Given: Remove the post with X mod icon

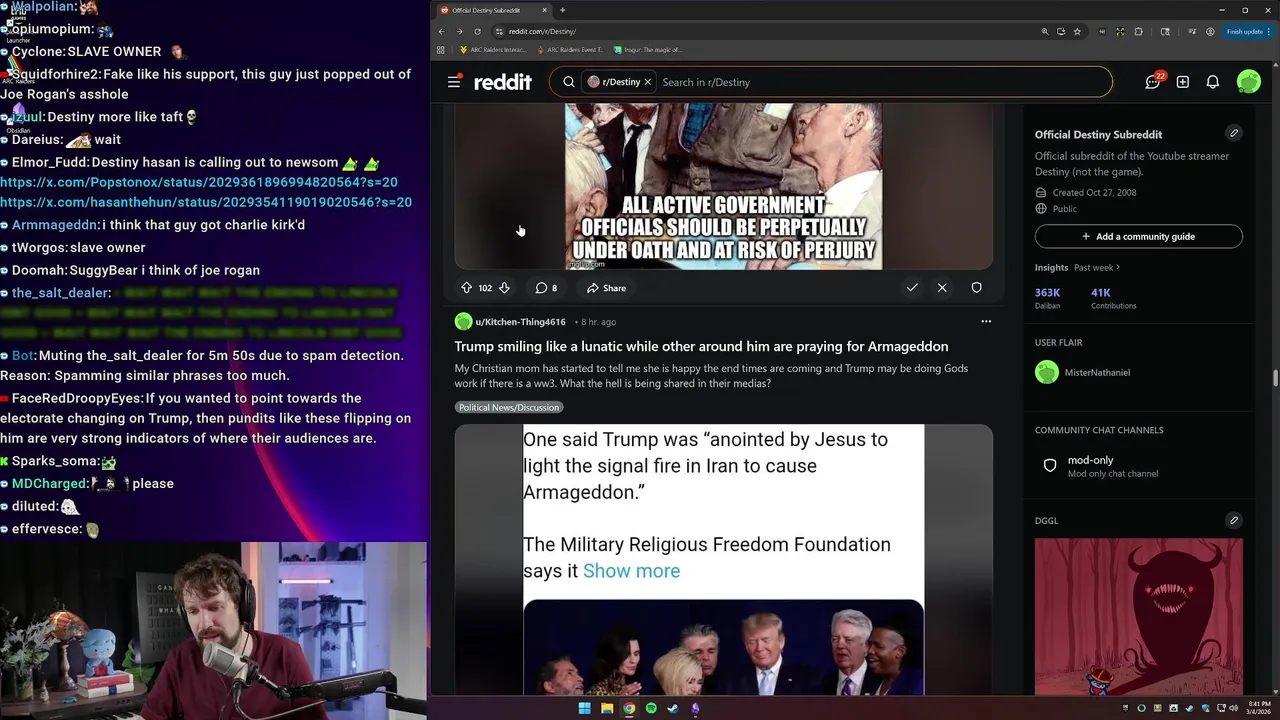Looking at the screenshot, I should click(942, 288).
